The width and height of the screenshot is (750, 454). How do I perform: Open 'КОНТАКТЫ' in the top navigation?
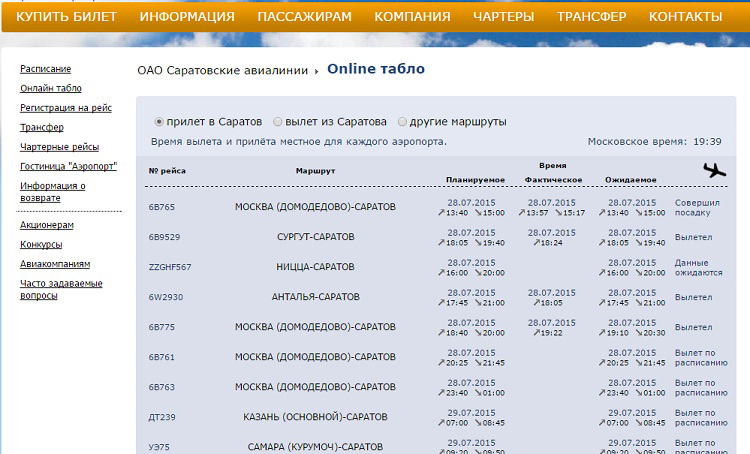pos(685,17)
